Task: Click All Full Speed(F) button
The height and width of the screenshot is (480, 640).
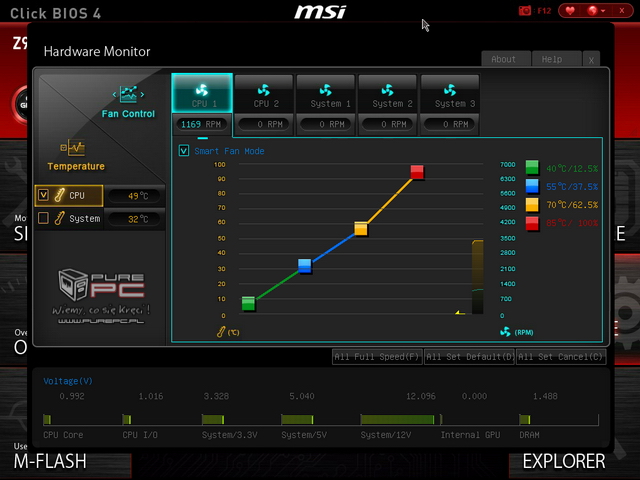Action: (377, 357)
